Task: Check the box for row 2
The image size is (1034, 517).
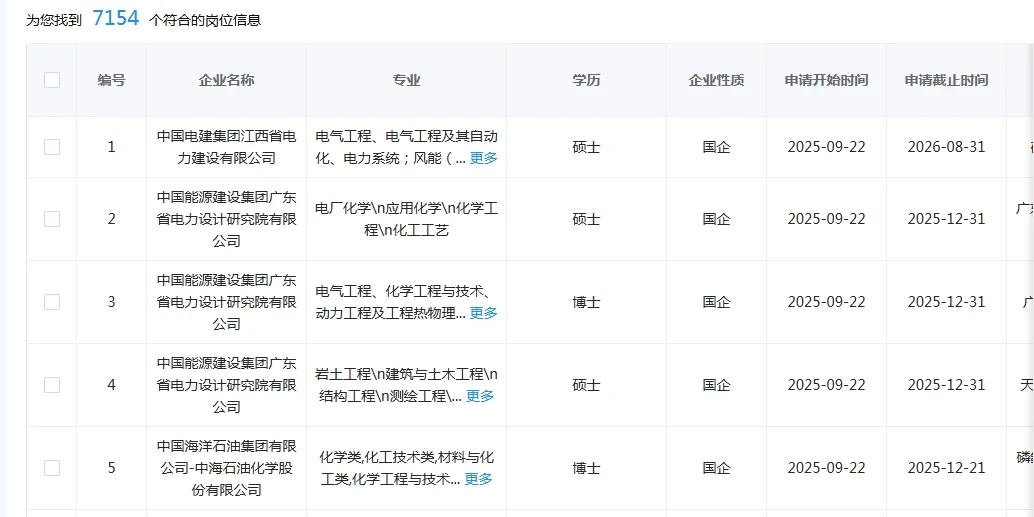Action: click(52, 219)
